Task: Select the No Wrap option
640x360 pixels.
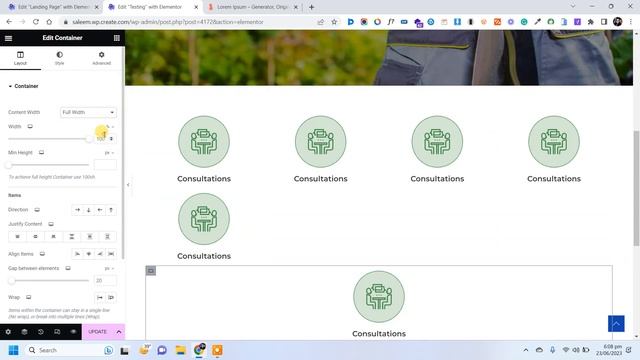Action: coord(100,298)
